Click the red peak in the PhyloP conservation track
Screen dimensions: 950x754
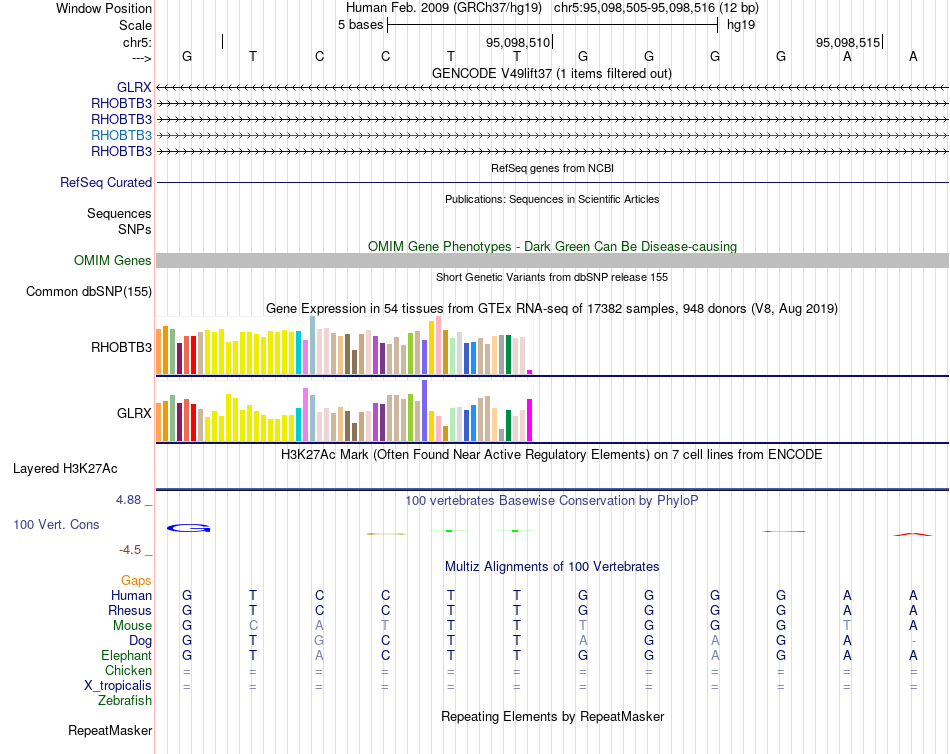[912, 535]
